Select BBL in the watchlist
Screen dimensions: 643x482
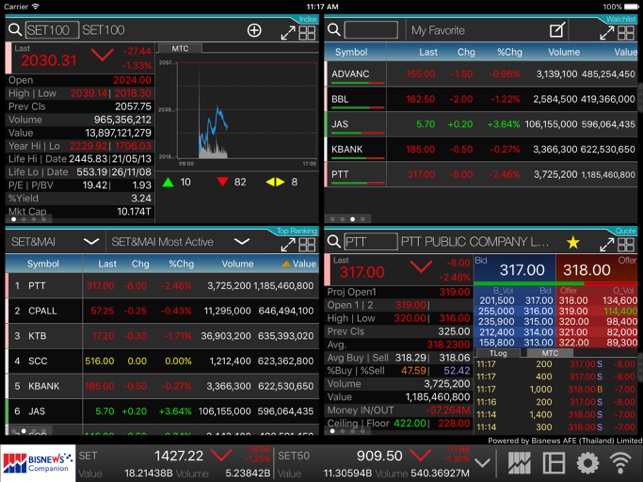point(481,99)
